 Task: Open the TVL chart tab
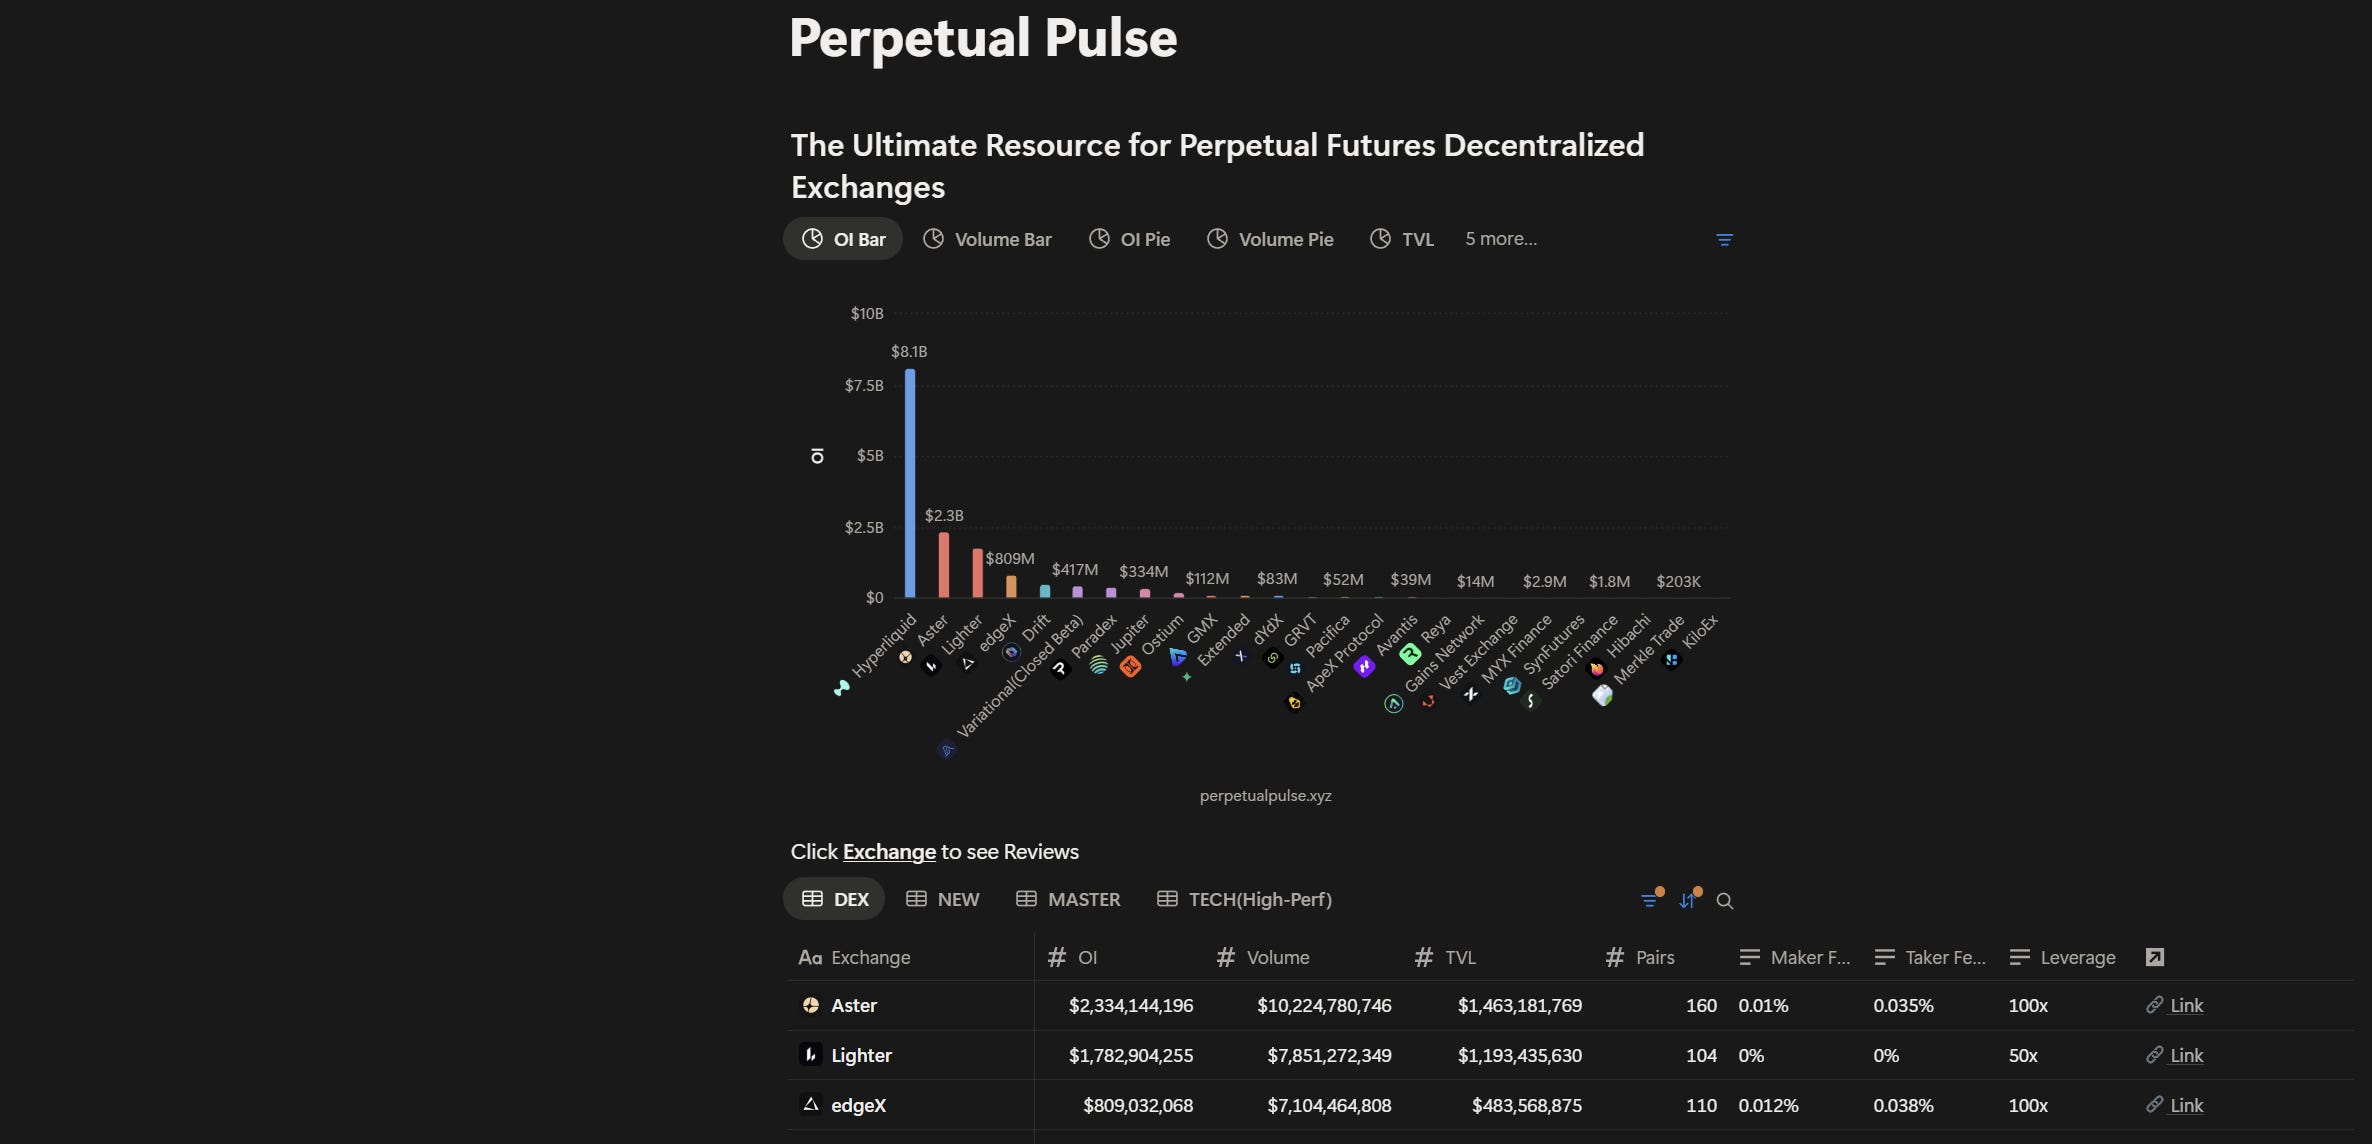(1402, 239)
